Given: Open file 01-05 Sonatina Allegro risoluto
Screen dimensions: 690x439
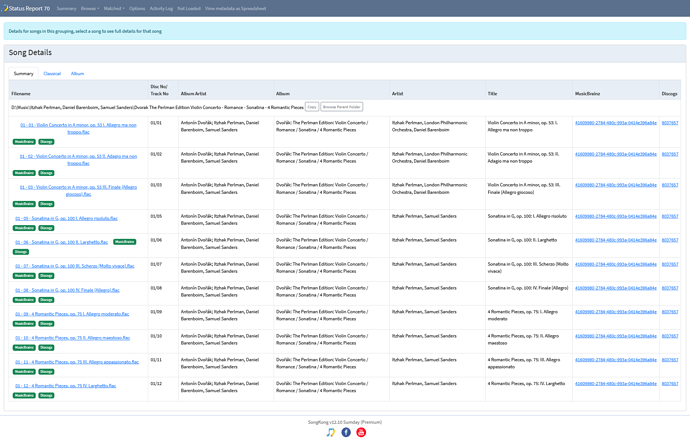Looking at the screenshot, I should click(x=66, y=218).
